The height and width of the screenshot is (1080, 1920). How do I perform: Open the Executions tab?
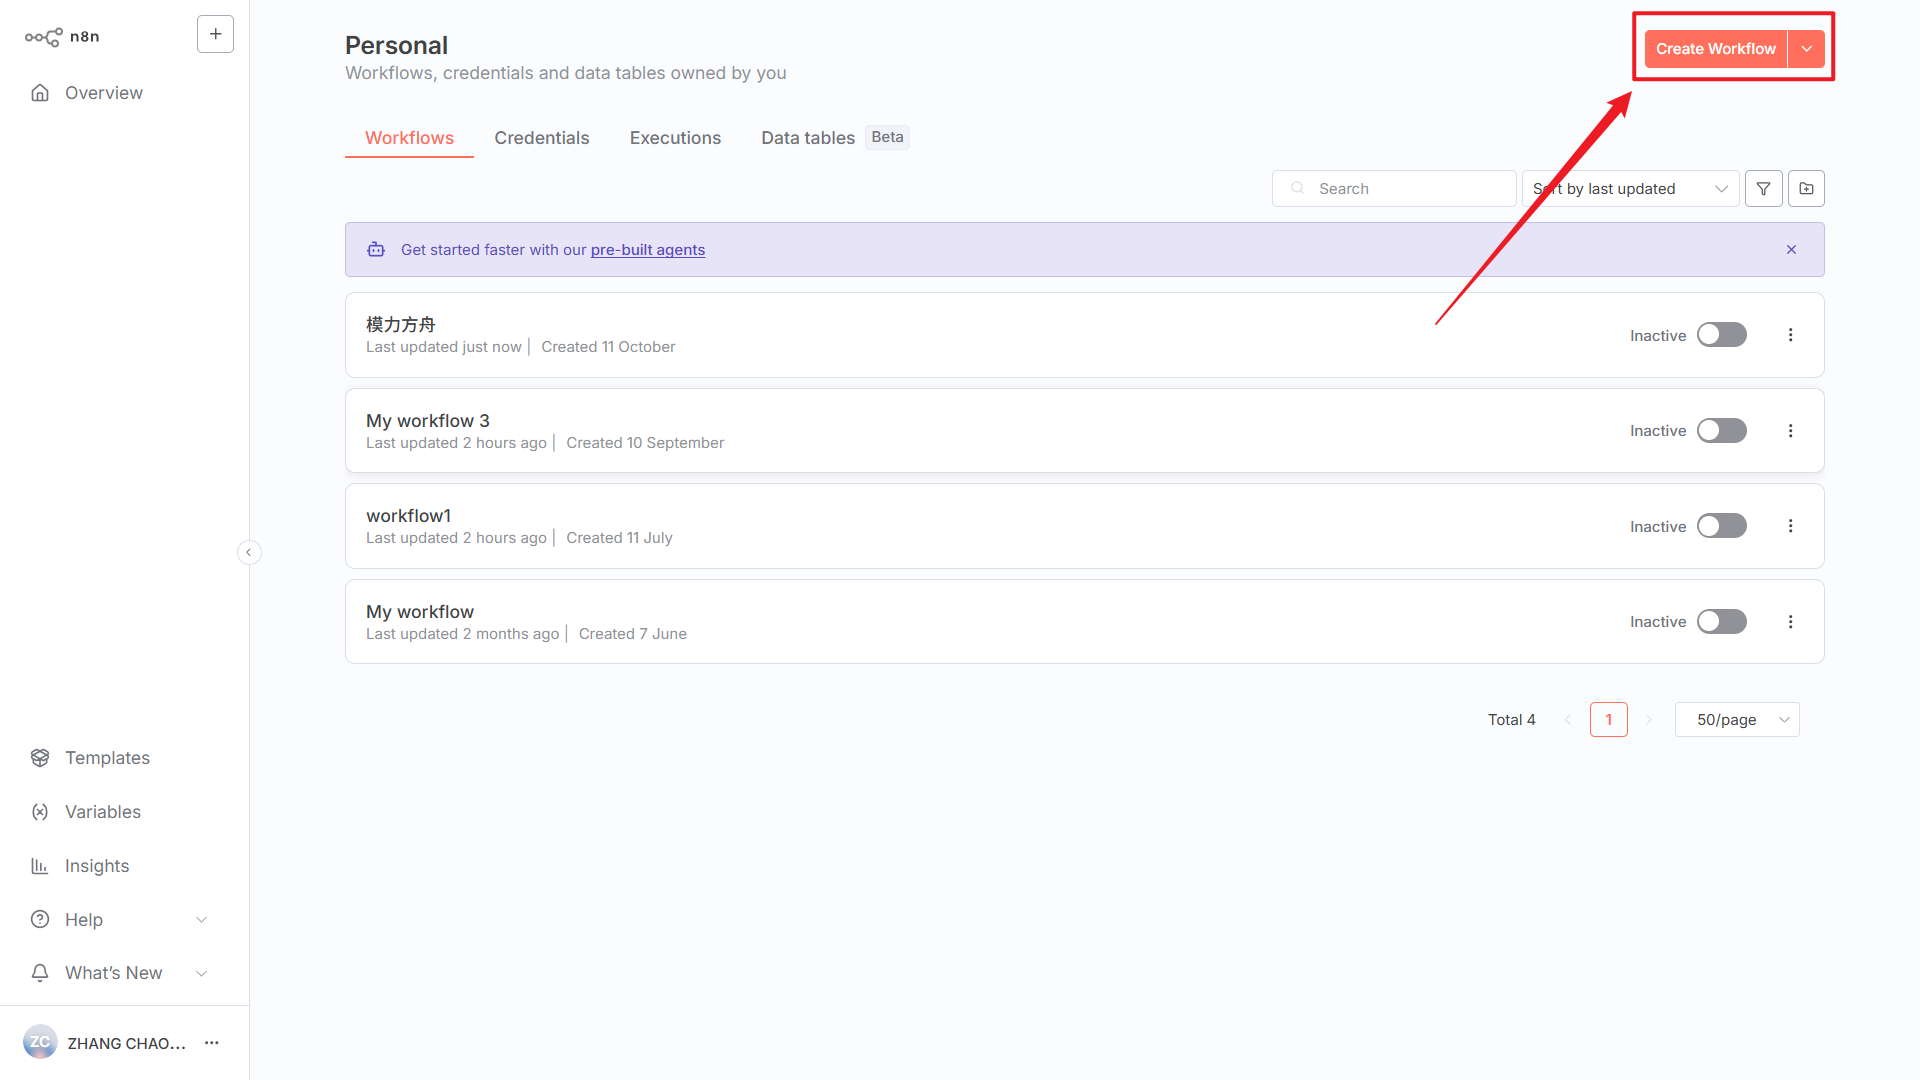675,137
